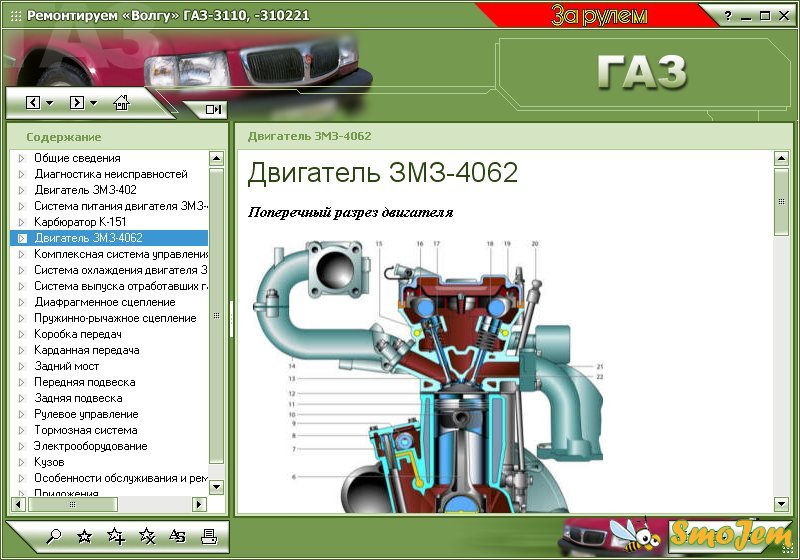Viewport: 800px width, 560px height.
Task: Click contents horizontal scroll-right arrow
Action: (x=199, y=504)
